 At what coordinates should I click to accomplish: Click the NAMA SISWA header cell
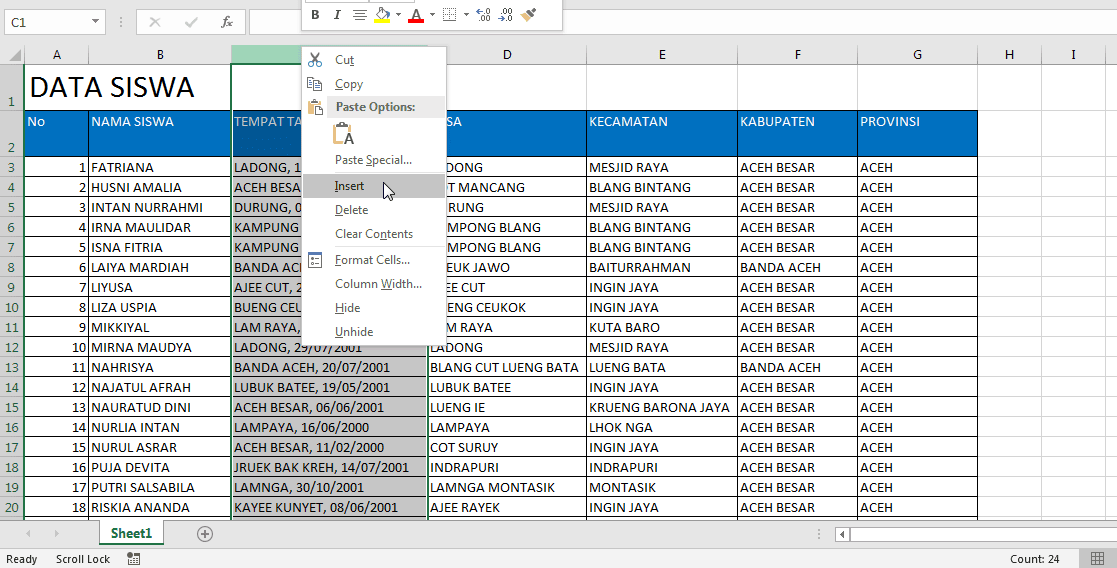pyautogui.click(x=160, y=133)
